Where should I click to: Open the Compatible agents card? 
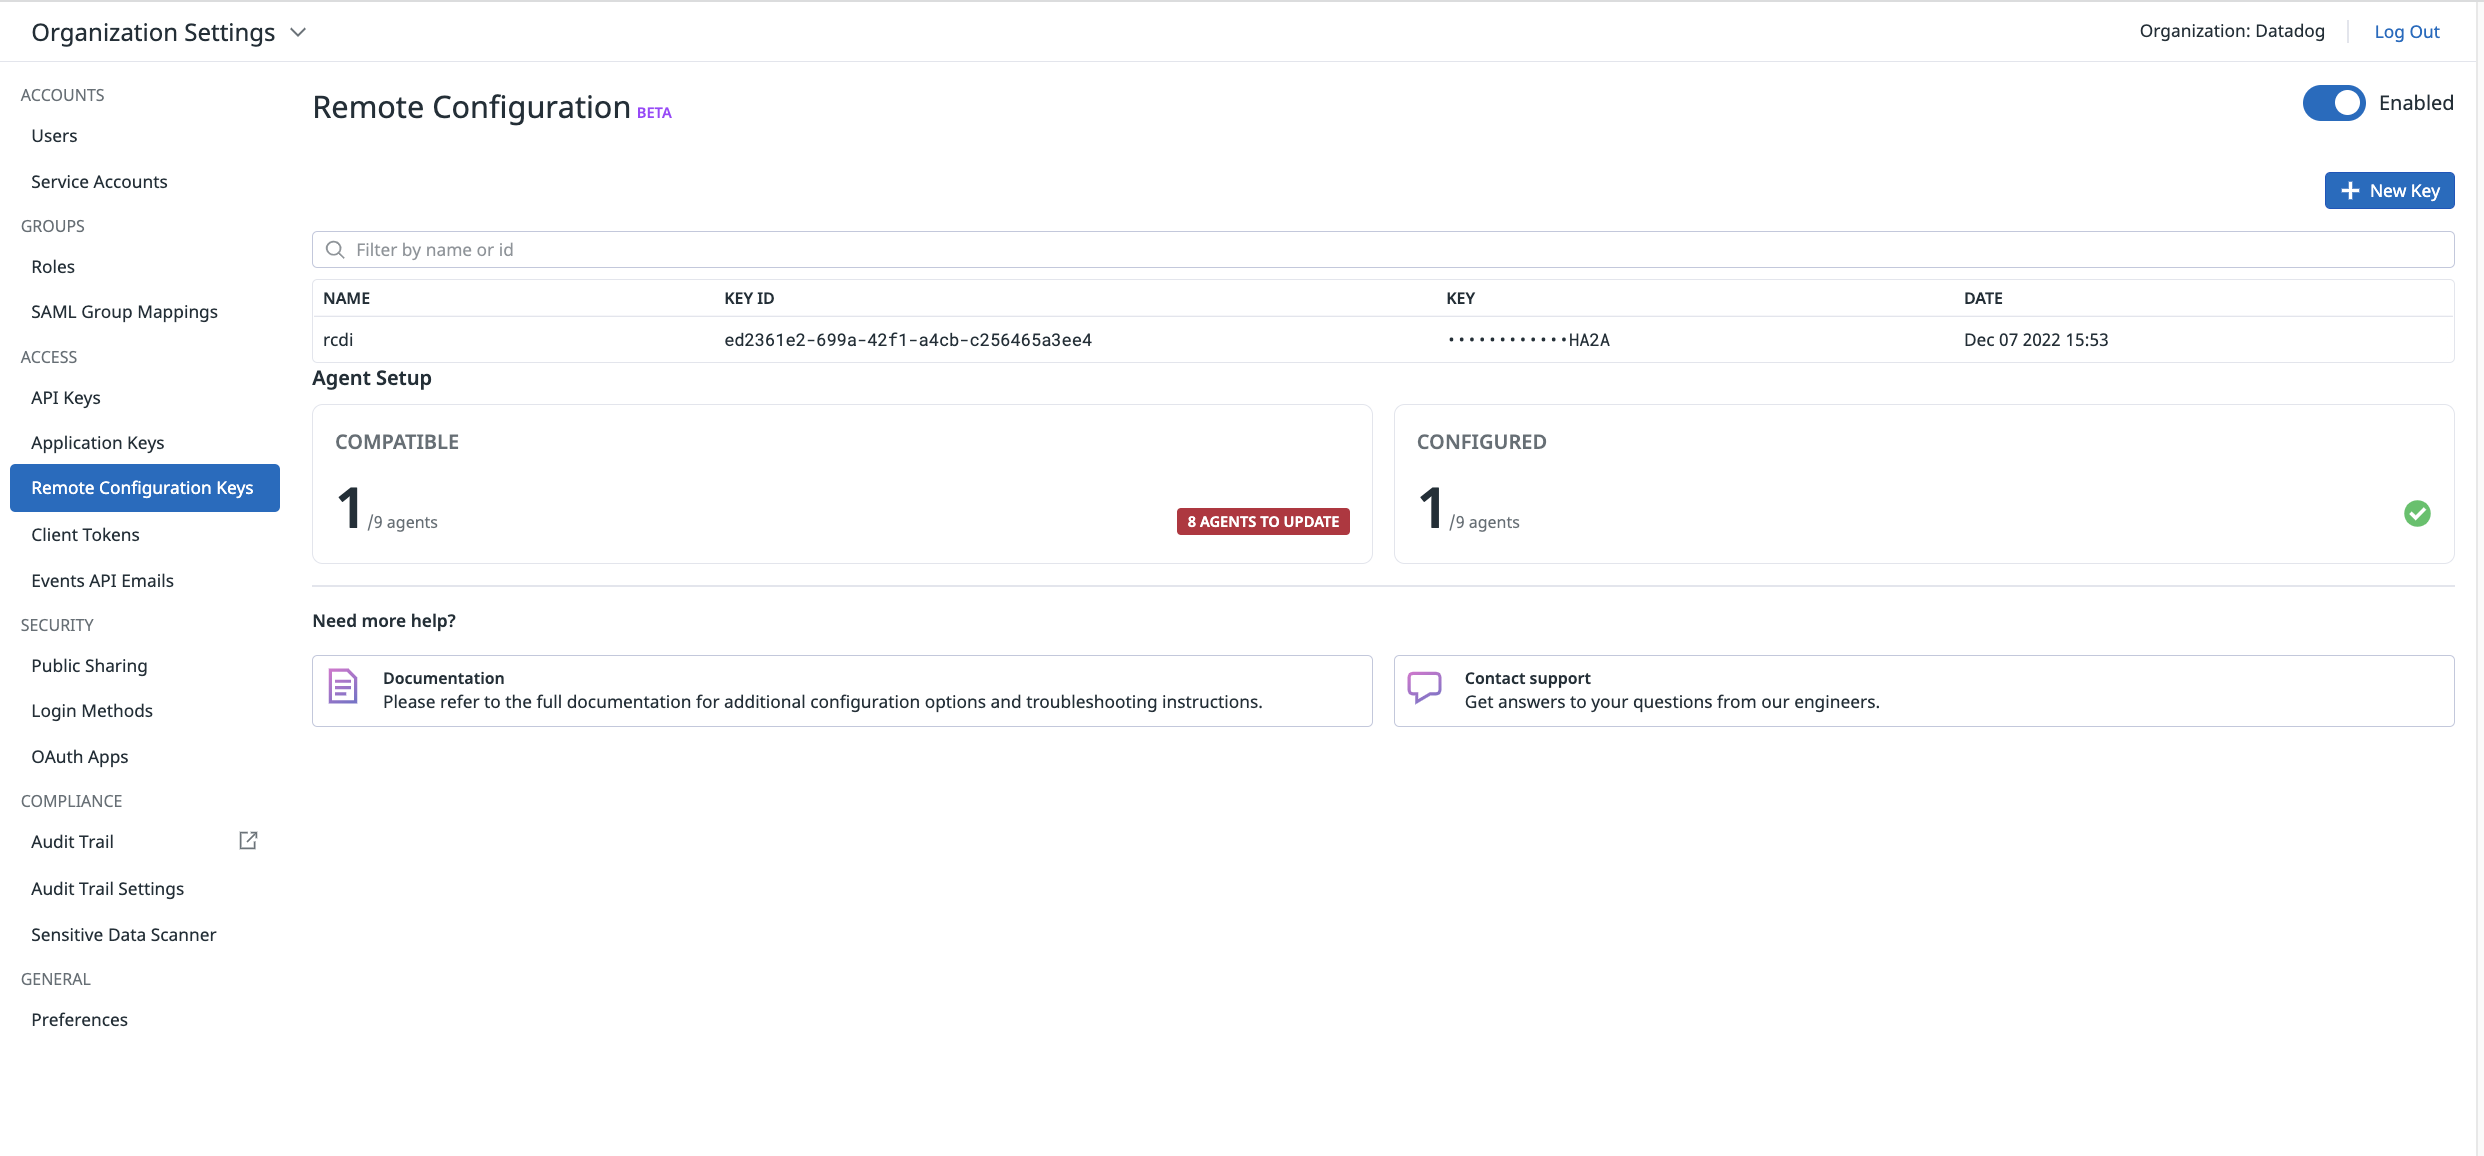point(841,484)
